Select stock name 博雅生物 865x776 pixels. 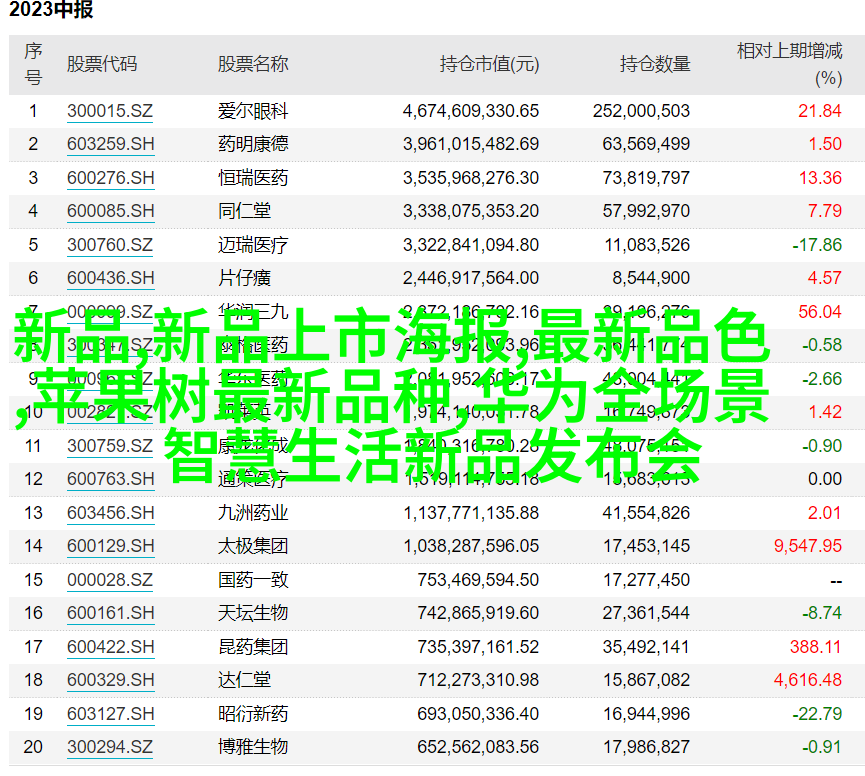pyautogui.click(x=253, y=747)
